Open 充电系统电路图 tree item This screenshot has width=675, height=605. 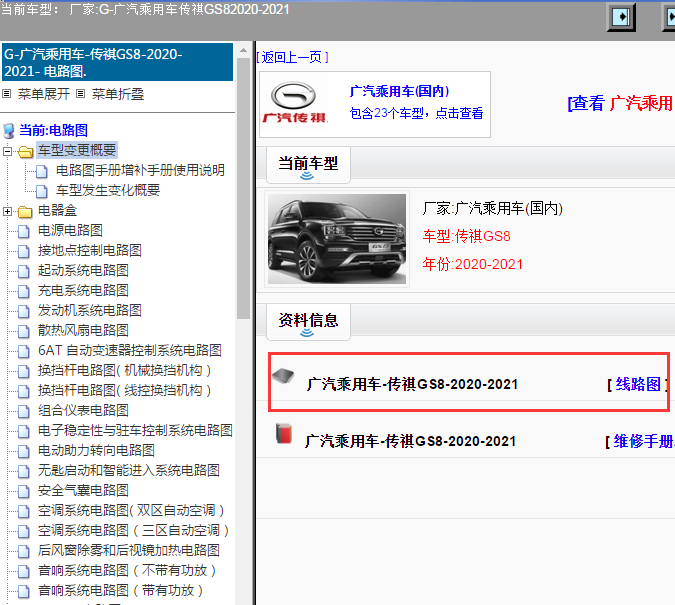point(83,290)
